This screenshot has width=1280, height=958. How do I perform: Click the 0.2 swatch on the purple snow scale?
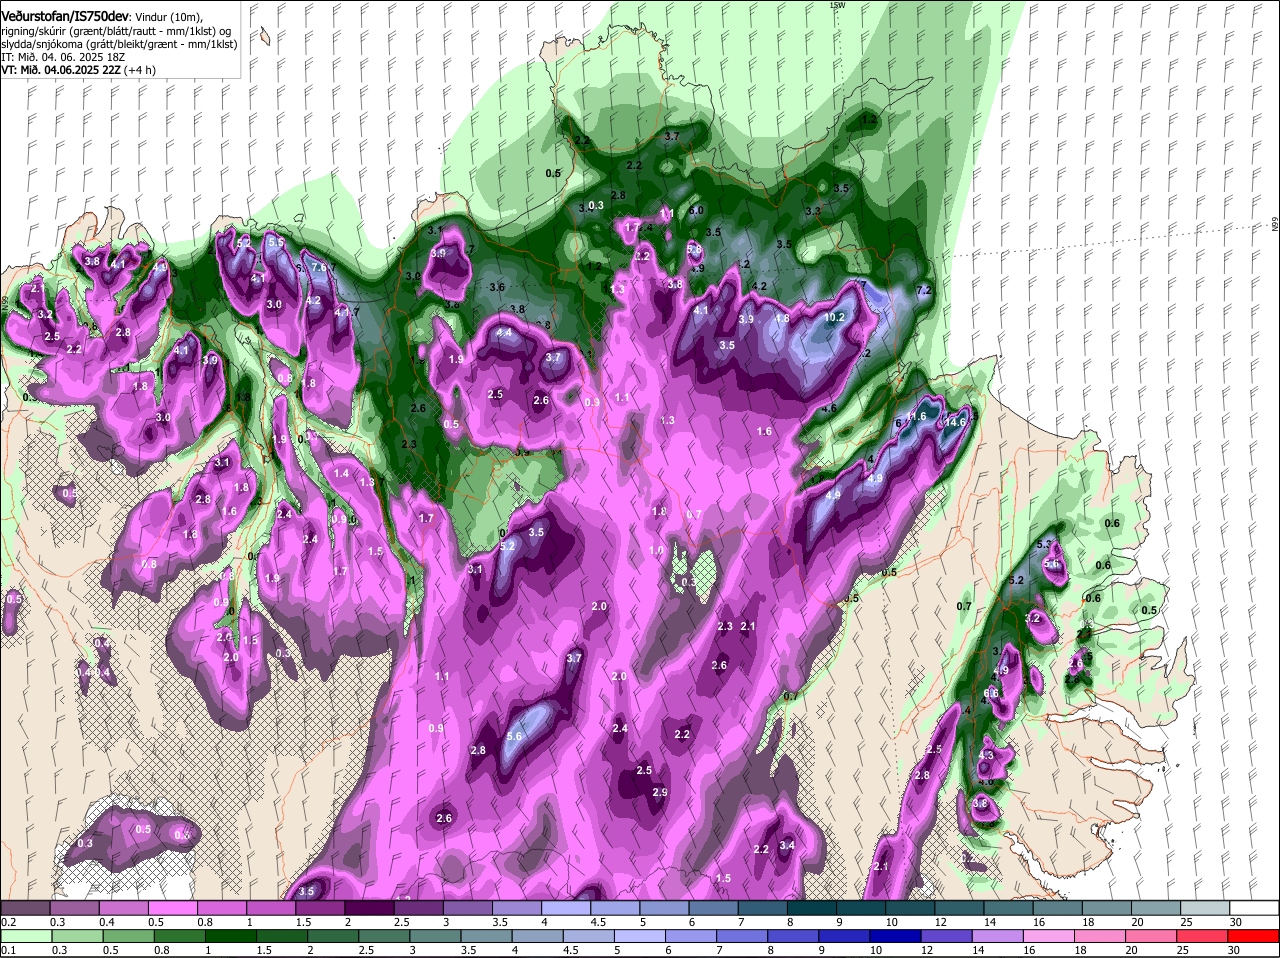pyautogui.click(x=25, y=907)
